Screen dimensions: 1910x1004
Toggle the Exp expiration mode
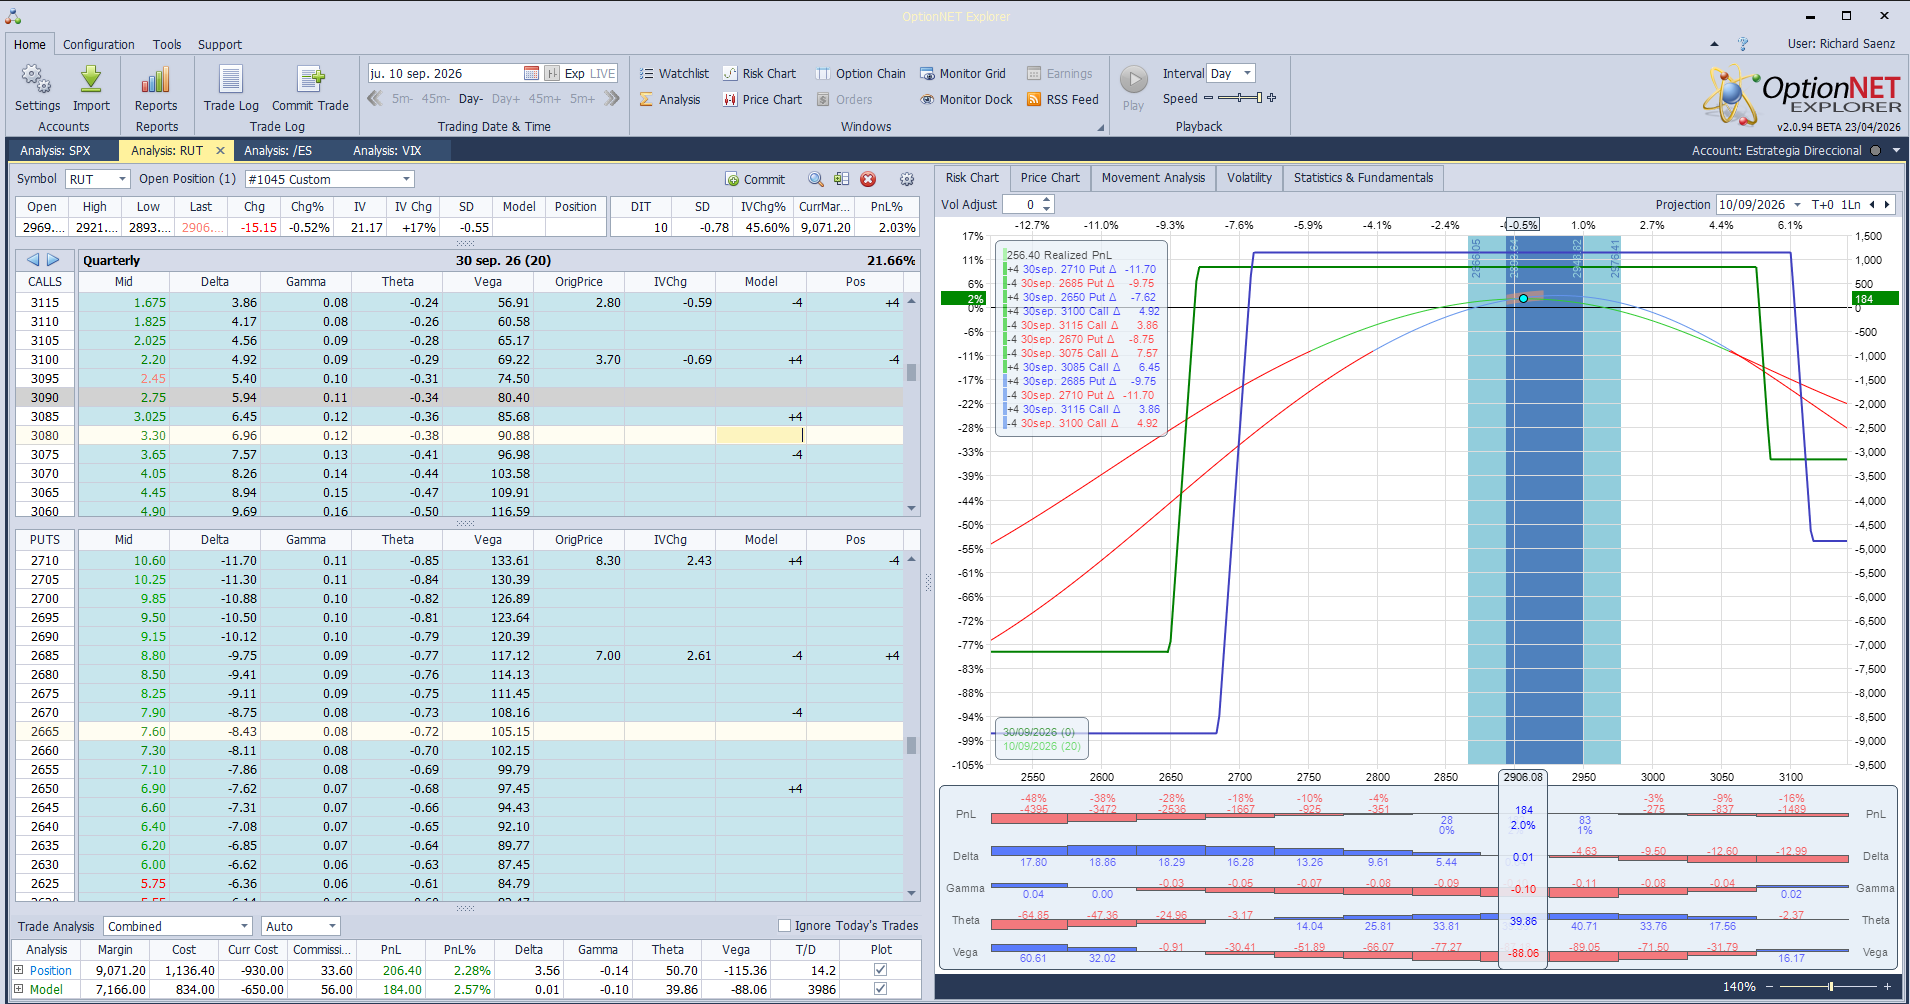coord(574,73)
